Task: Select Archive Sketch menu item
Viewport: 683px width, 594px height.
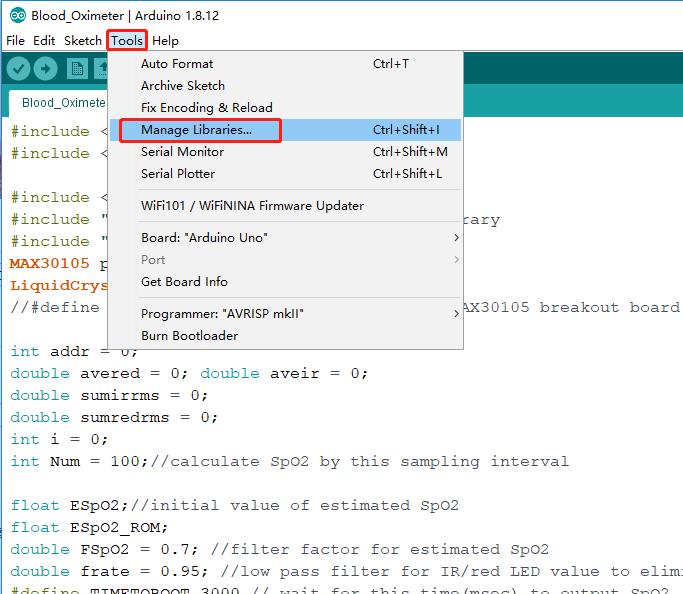Action: (183, 86)
